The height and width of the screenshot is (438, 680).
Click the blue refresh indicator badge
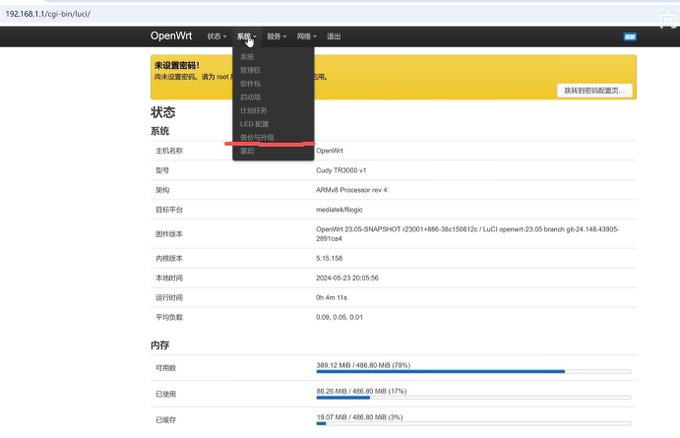(630, 37)
